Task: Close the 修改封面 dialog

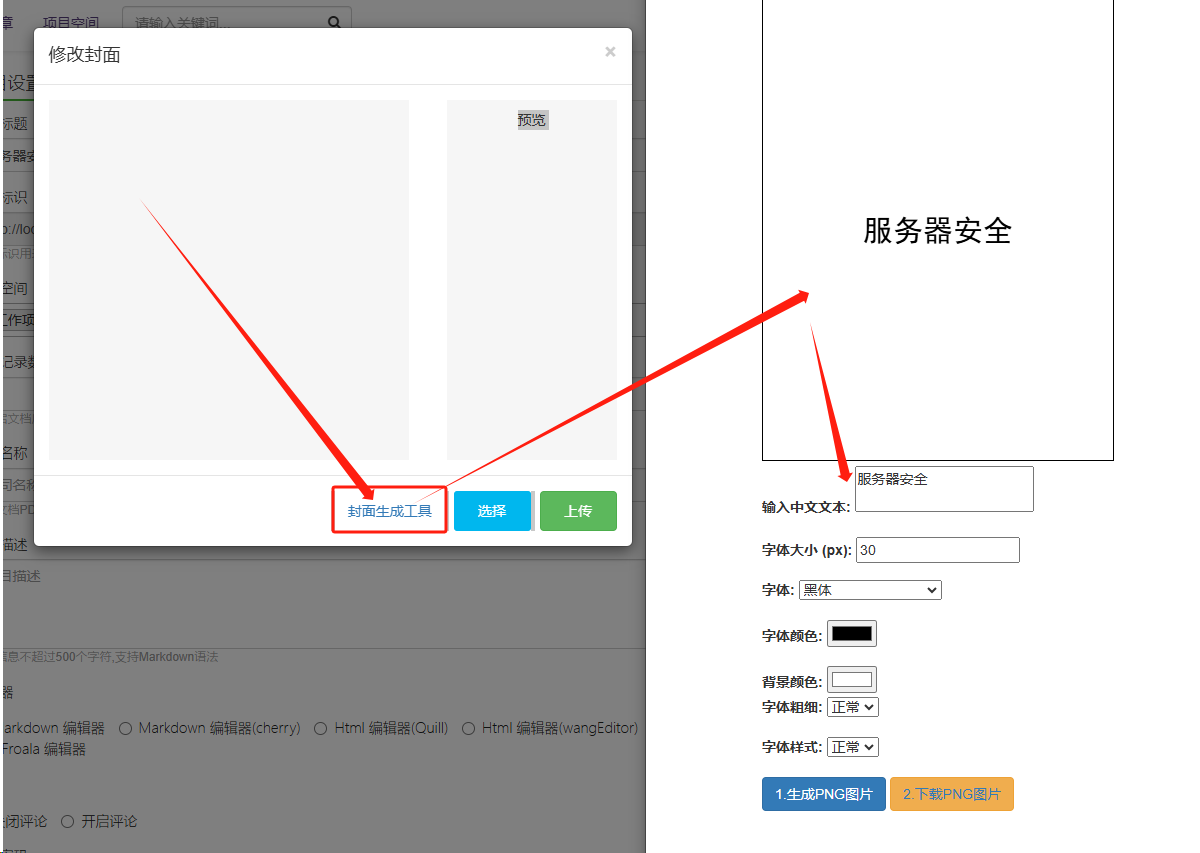Action: (610, 52)
